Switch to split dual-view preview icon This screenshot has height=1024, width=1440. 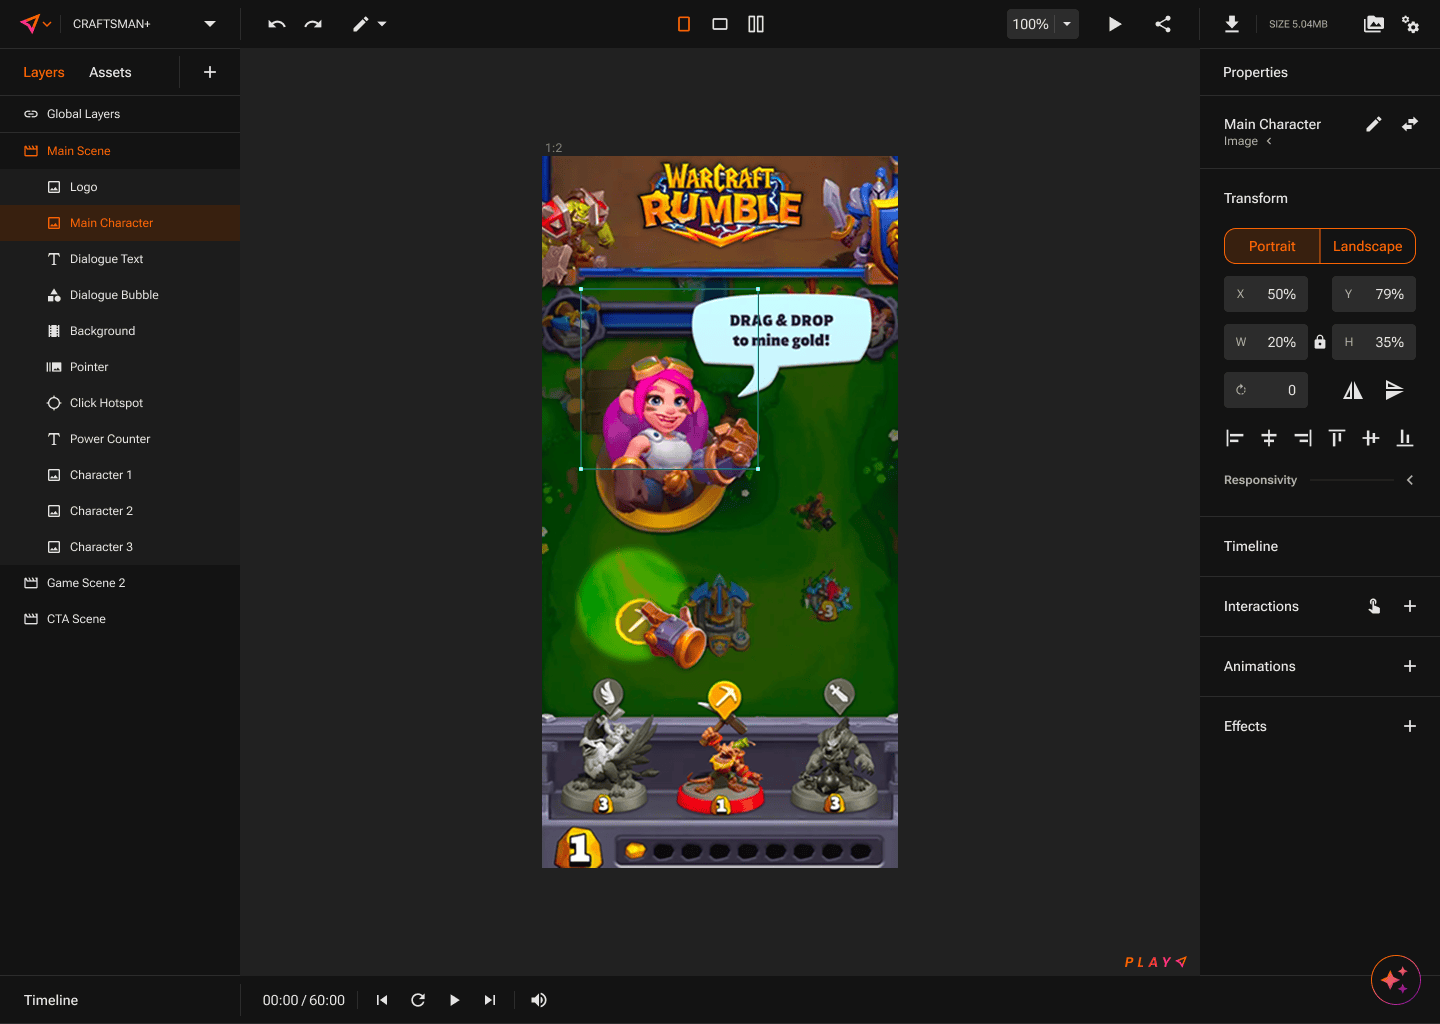[756, 24]
